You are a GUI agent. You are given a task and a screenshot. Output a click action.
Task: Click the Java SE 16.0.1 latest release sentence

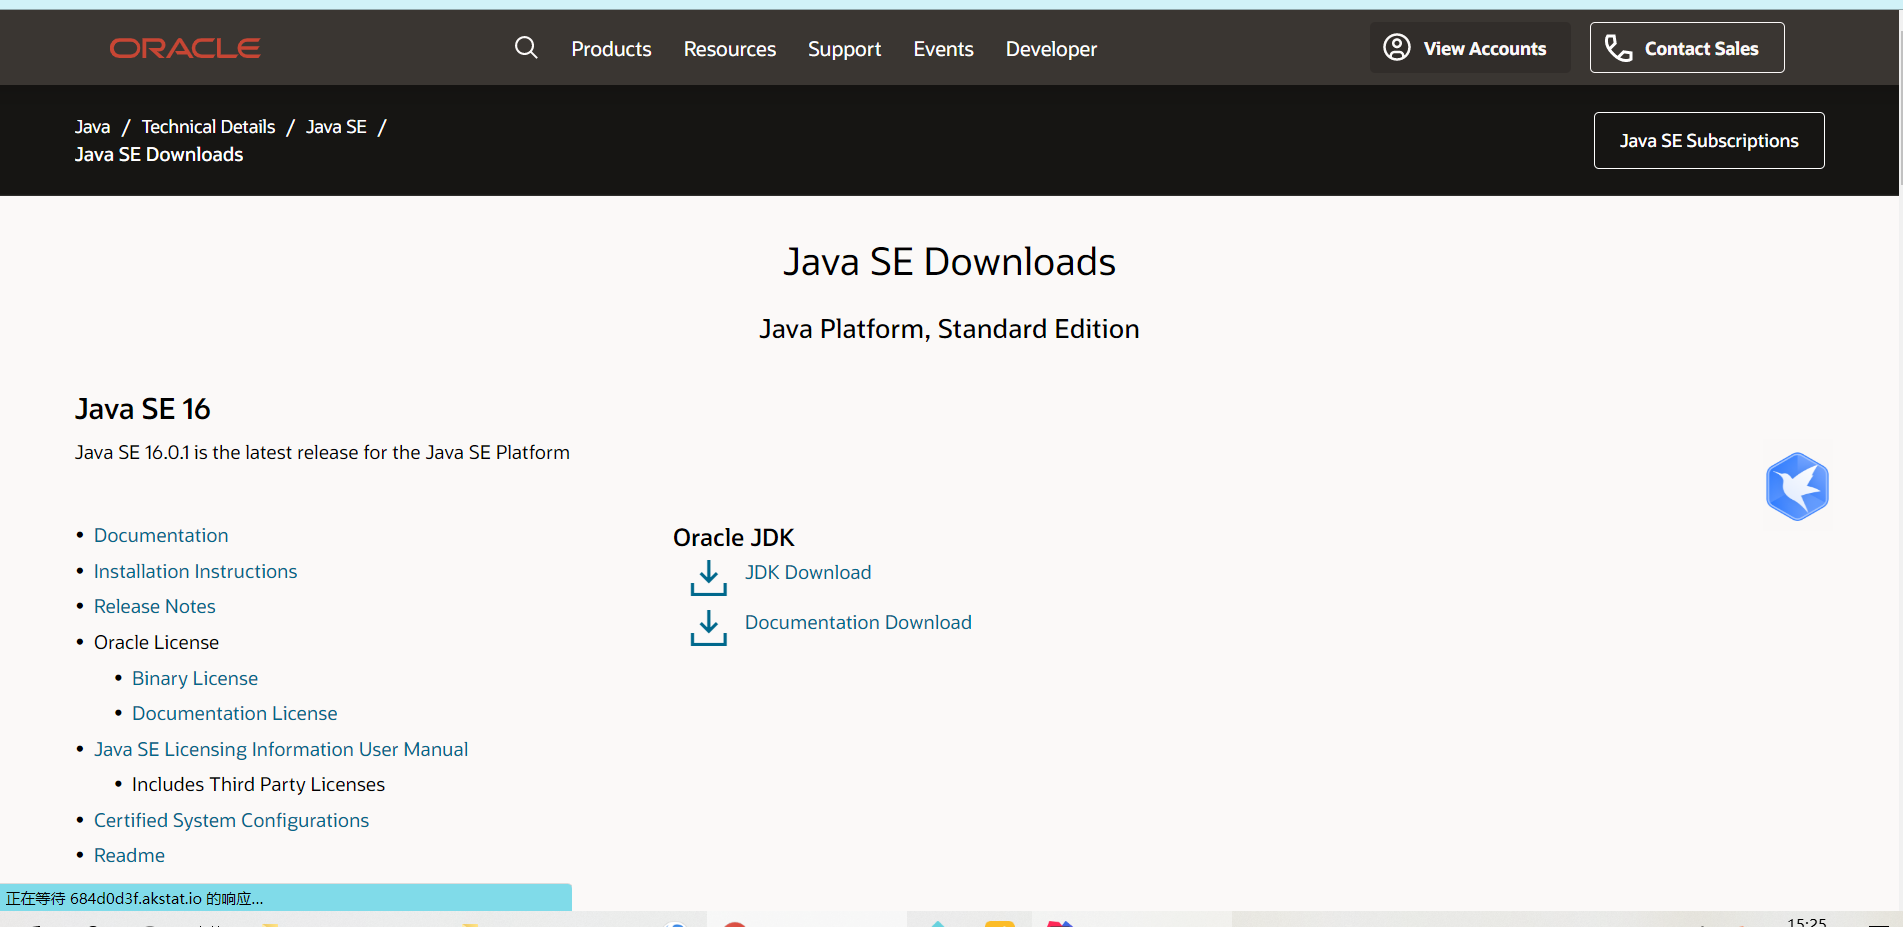(322, 452)
